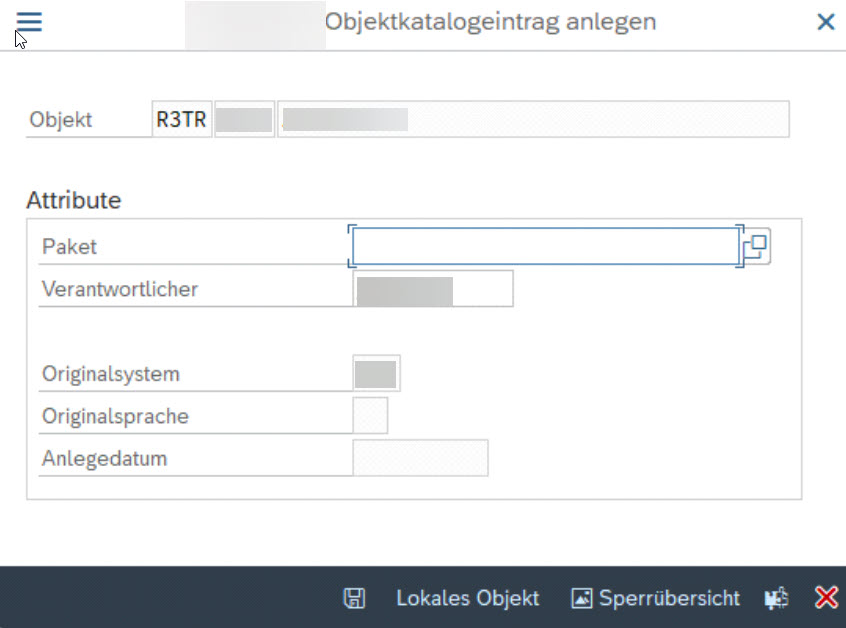The width and height of the screenshot is (846, 628).
Task: Click the Anlegedatum date field
Action: (420, 458)
